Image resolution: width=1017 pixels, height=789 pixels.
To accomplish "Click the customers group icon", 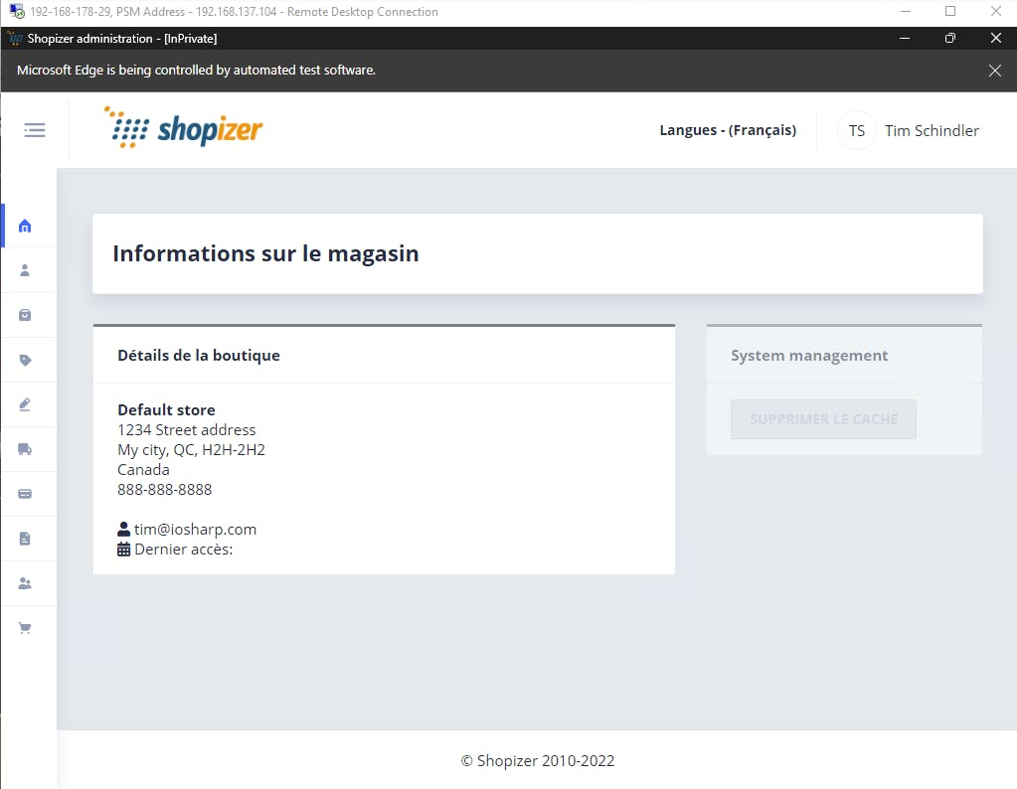I will click(27, 582).
